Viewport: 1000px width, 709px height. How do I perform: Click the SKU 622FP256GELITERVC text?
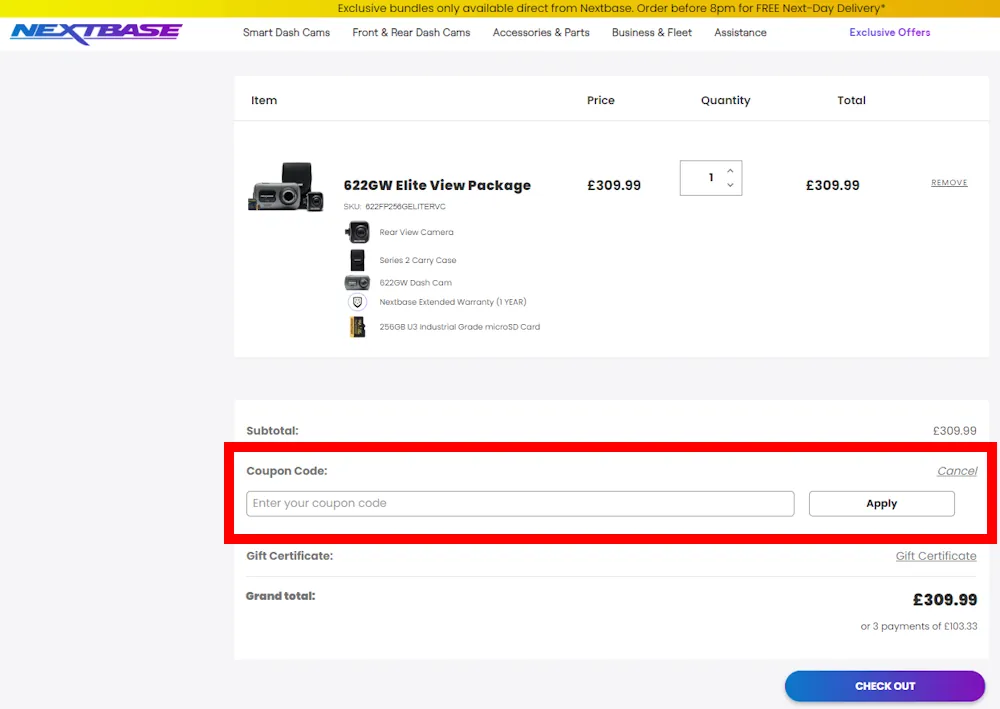point(394,207)
